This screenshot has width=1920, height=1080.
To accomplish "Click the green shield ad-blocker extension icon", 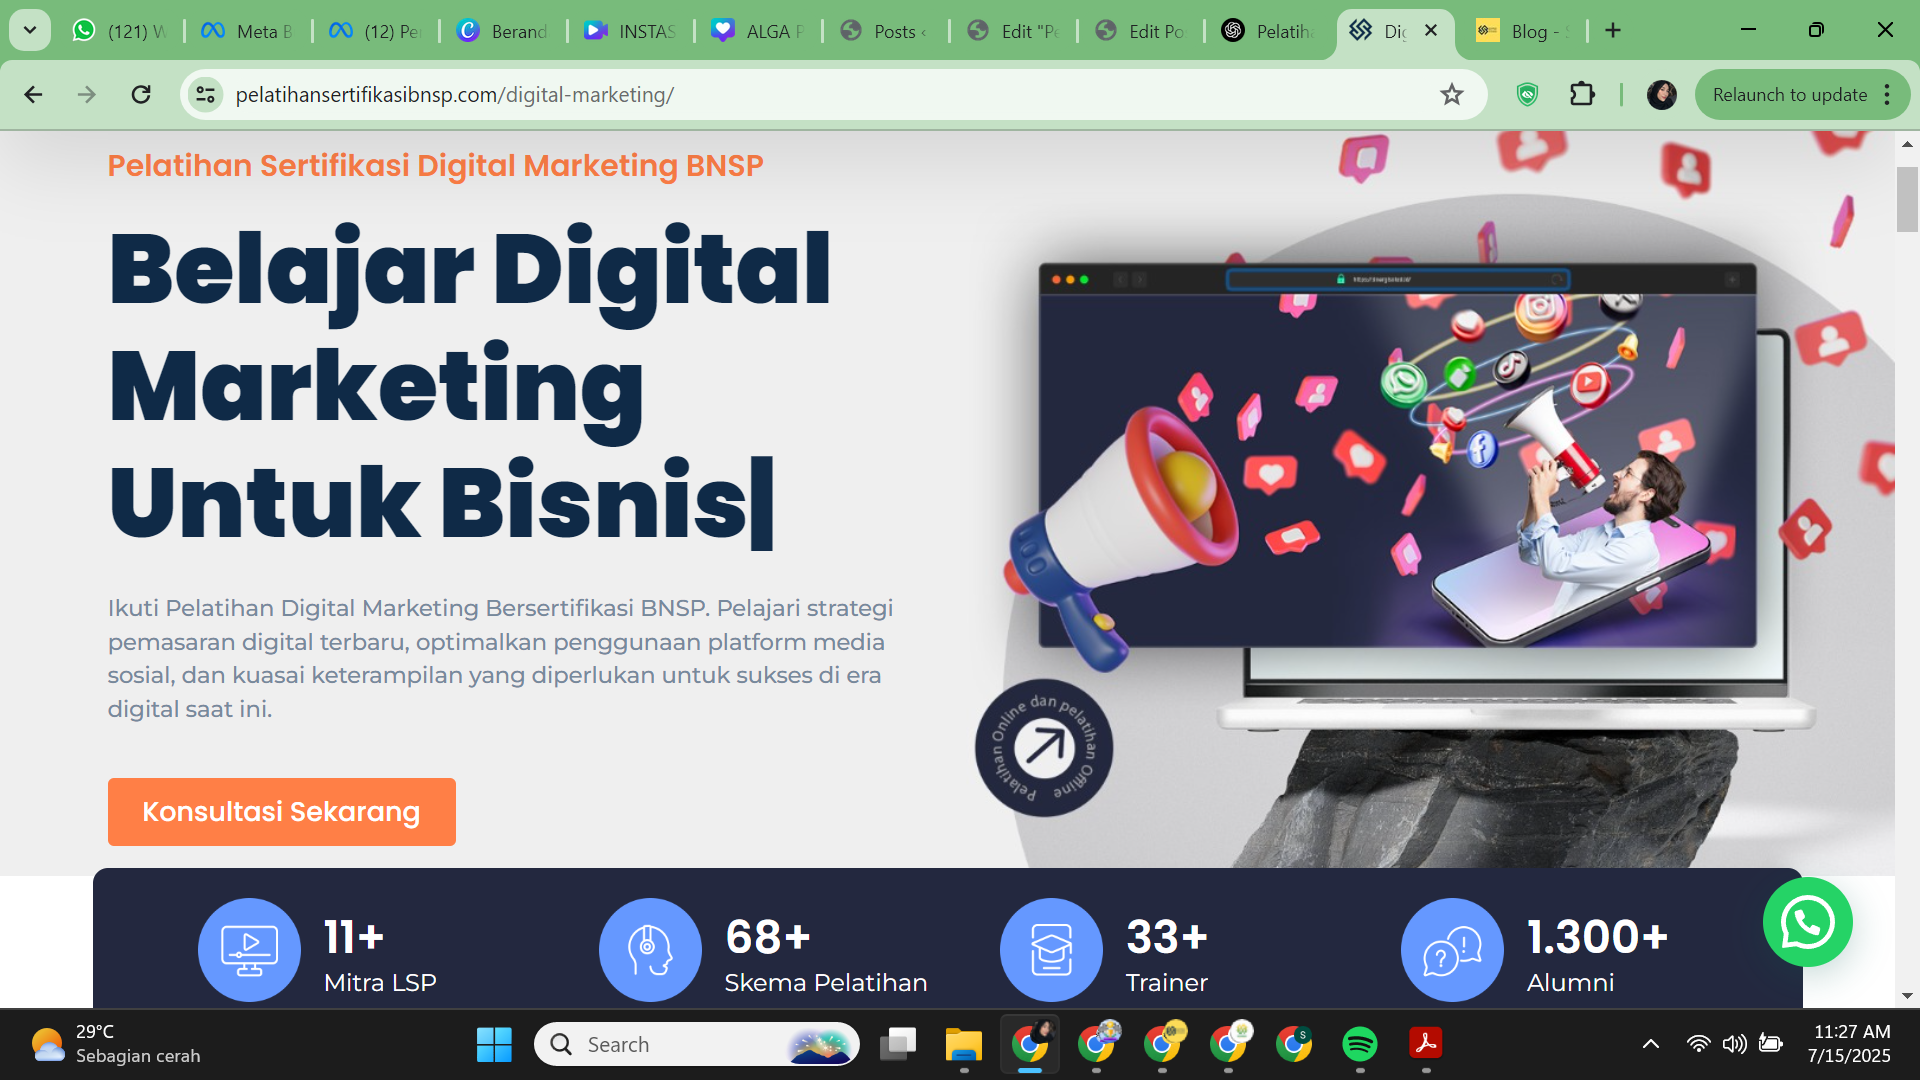I will tap(1526, 94).
